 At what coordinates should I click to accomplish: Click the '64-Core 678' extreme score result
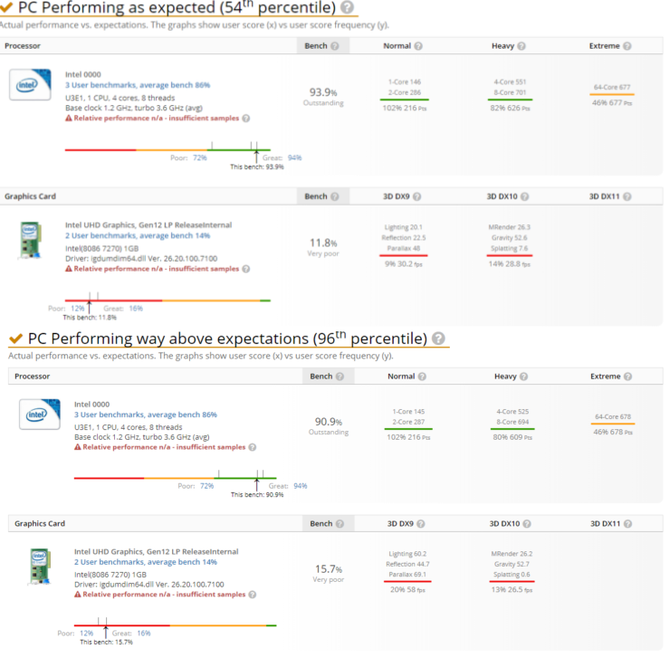click(x=612, y=417)
